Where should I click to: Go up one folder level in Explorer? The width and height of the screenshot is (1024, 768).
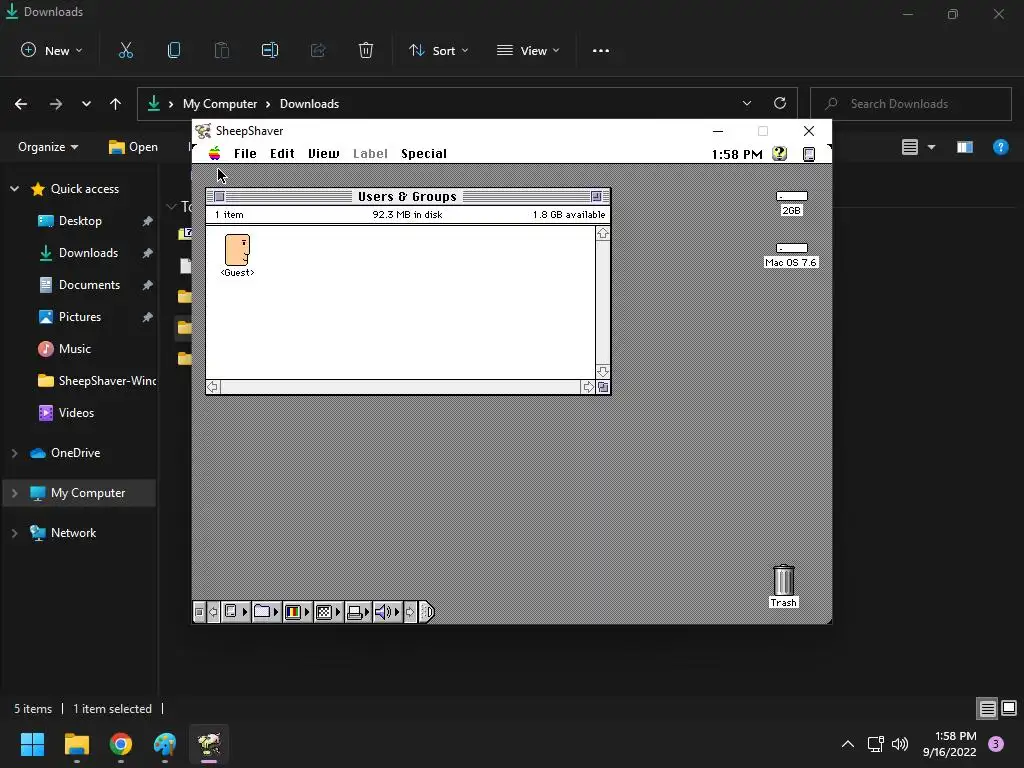[116, 104]
